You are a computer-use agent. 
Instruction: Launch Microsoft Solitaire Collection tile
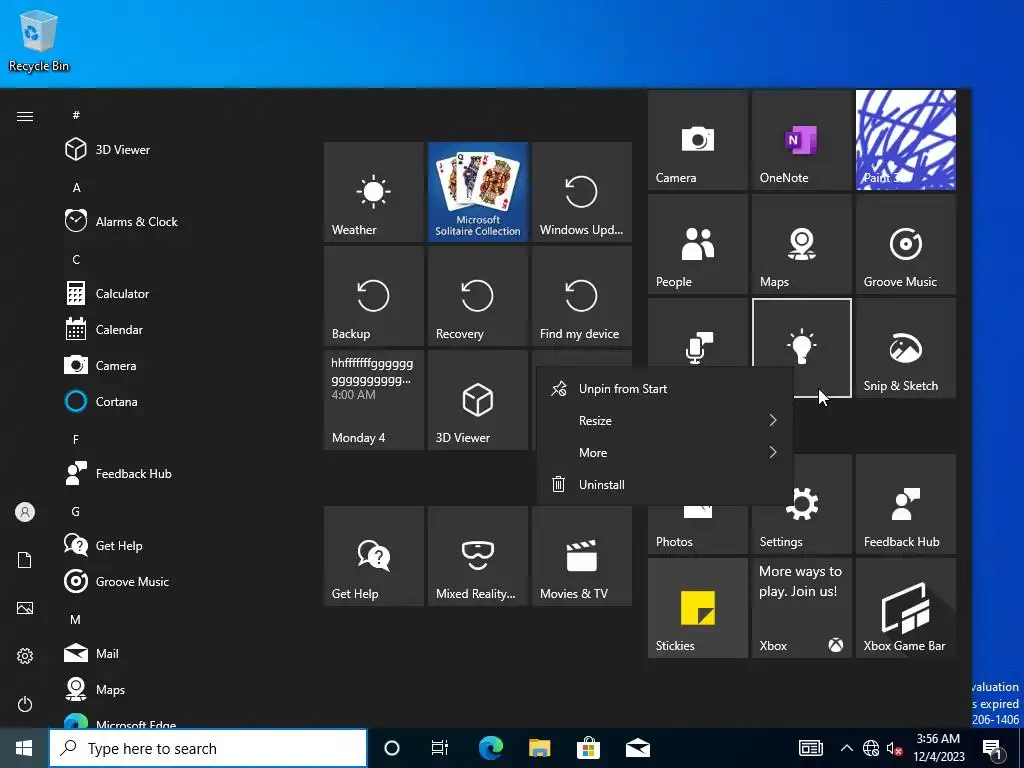pyautogui.click(x=478, y=192)
